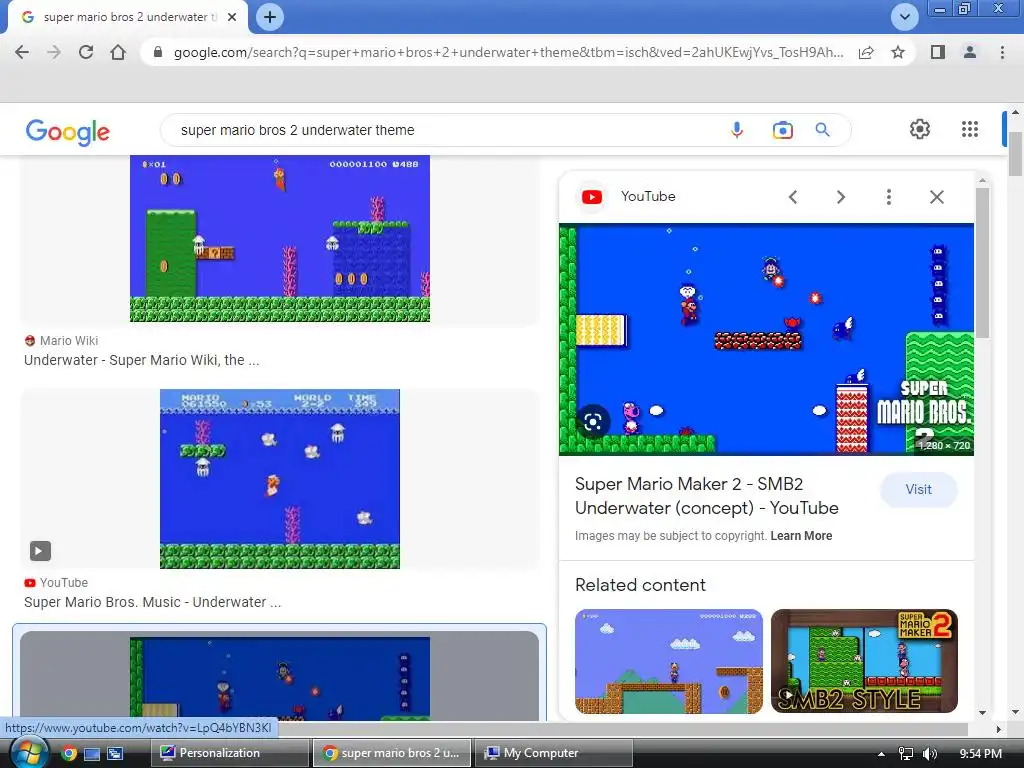Screen dimensions: 1024x768
Task: Open the large SMB2 underwater preview image
Action: (x=766, y=339)
